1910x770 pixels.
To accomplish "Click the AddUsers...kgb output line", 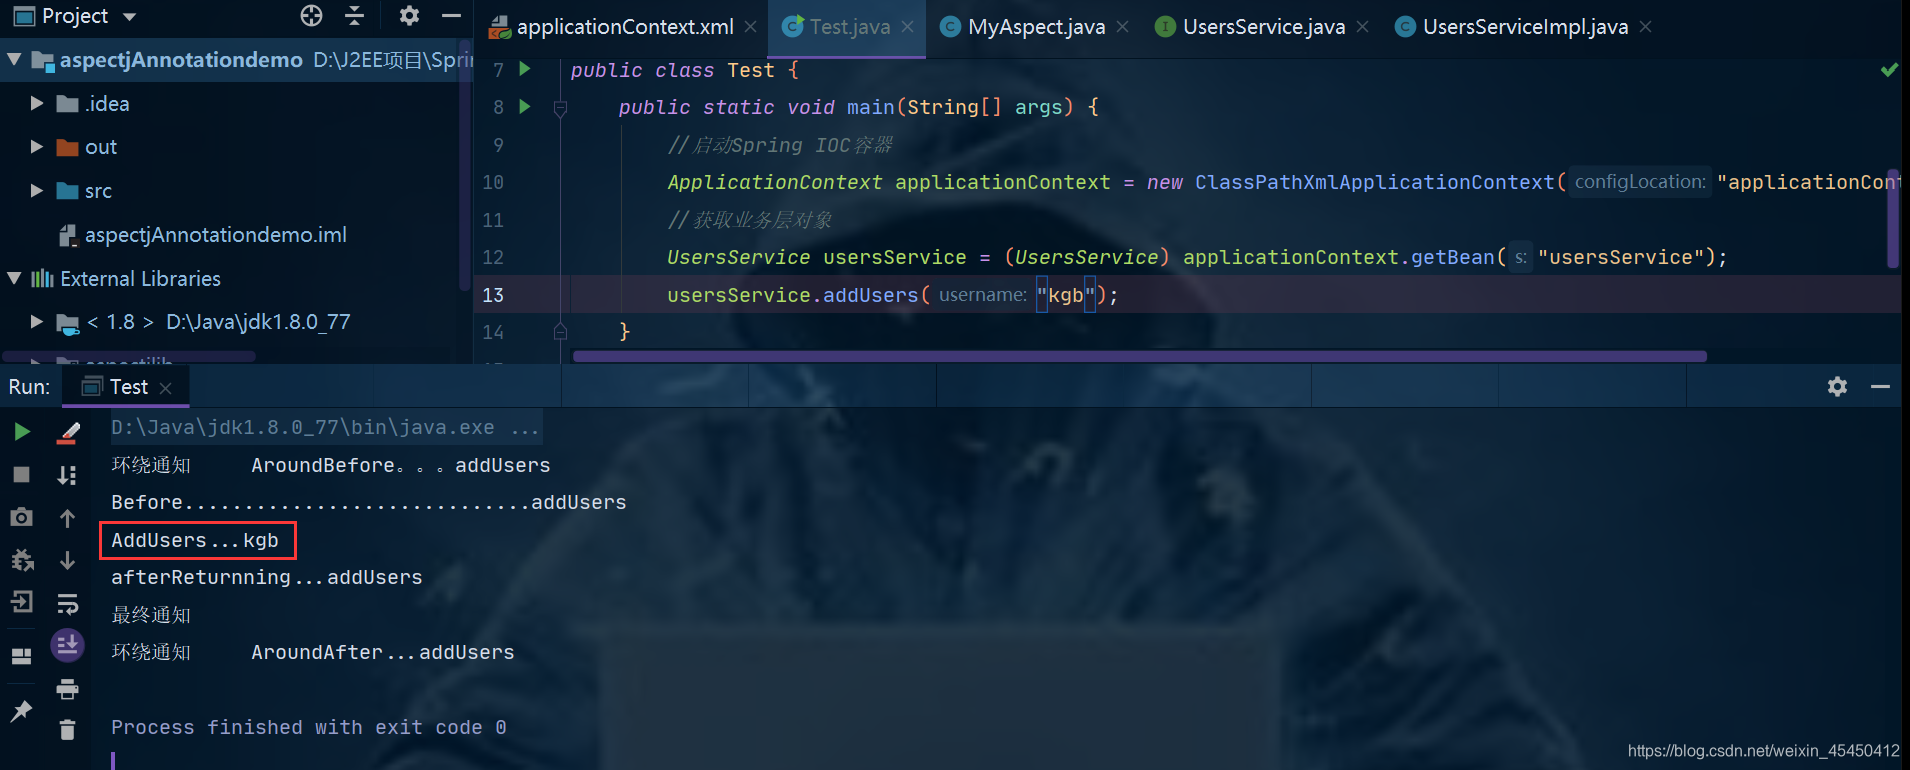I will [x=195, y=541].
